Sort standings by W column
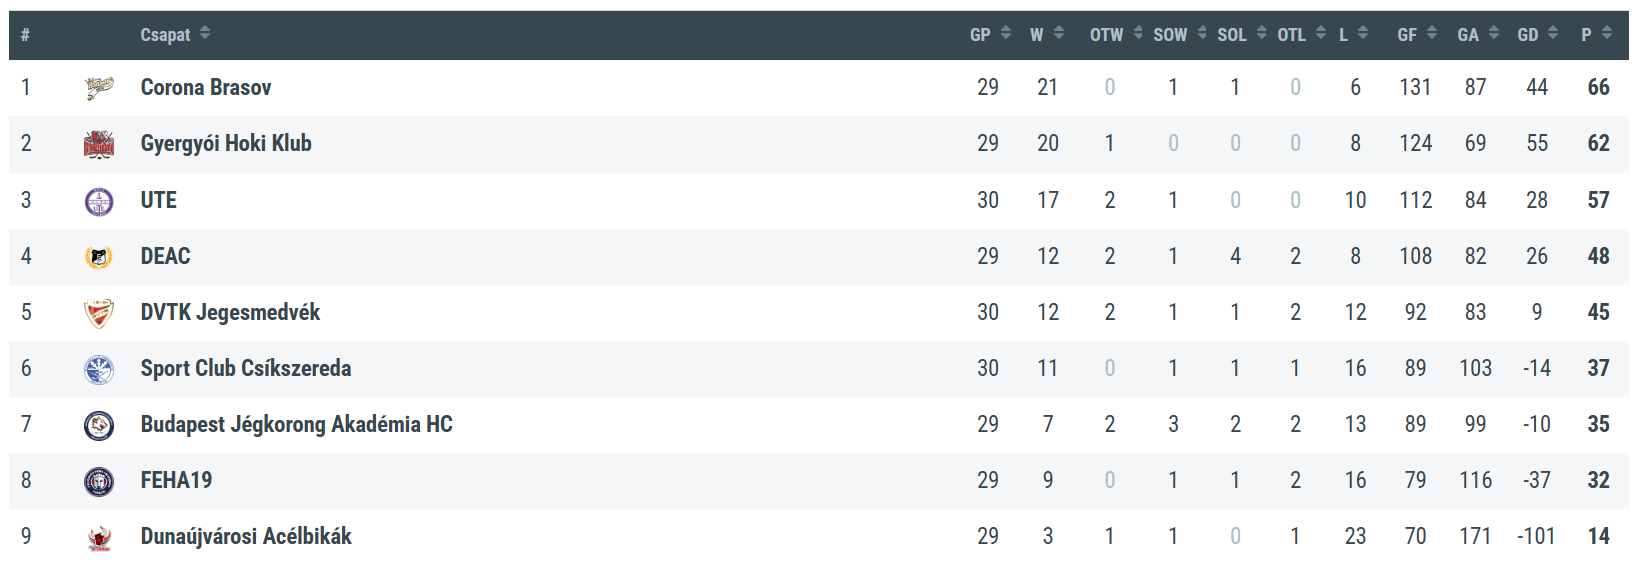The height and width of the screenshot is (565, 1641). tap(1046, 35)
